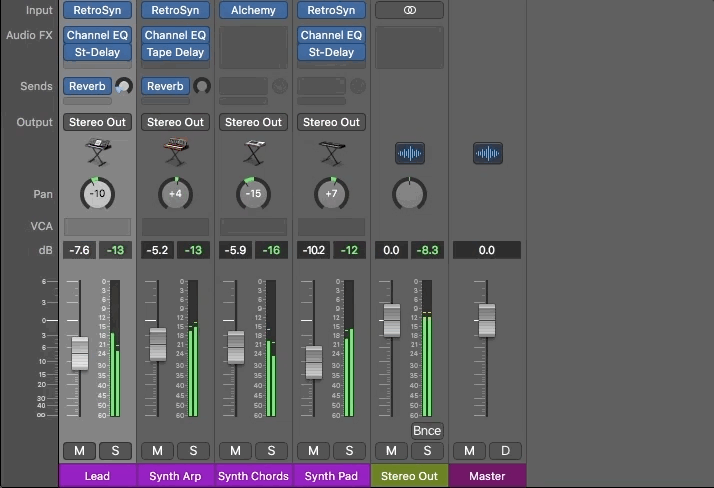Open the Lead Stereo Out output menu

97,122
